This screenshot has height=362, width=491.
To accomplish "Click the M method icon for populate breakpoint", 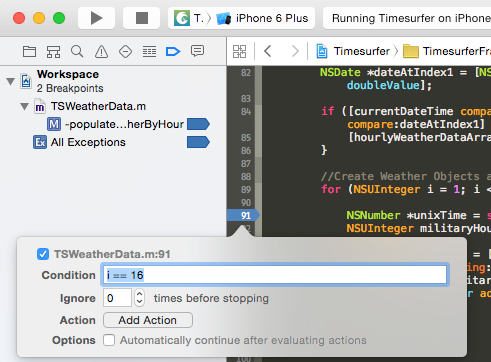I will [x=54, y=124].
